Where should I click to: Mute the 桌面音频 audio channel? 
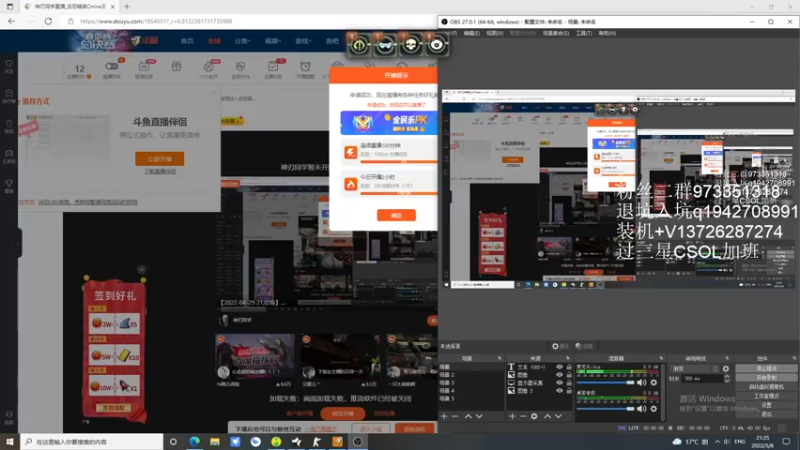[641, 408]
